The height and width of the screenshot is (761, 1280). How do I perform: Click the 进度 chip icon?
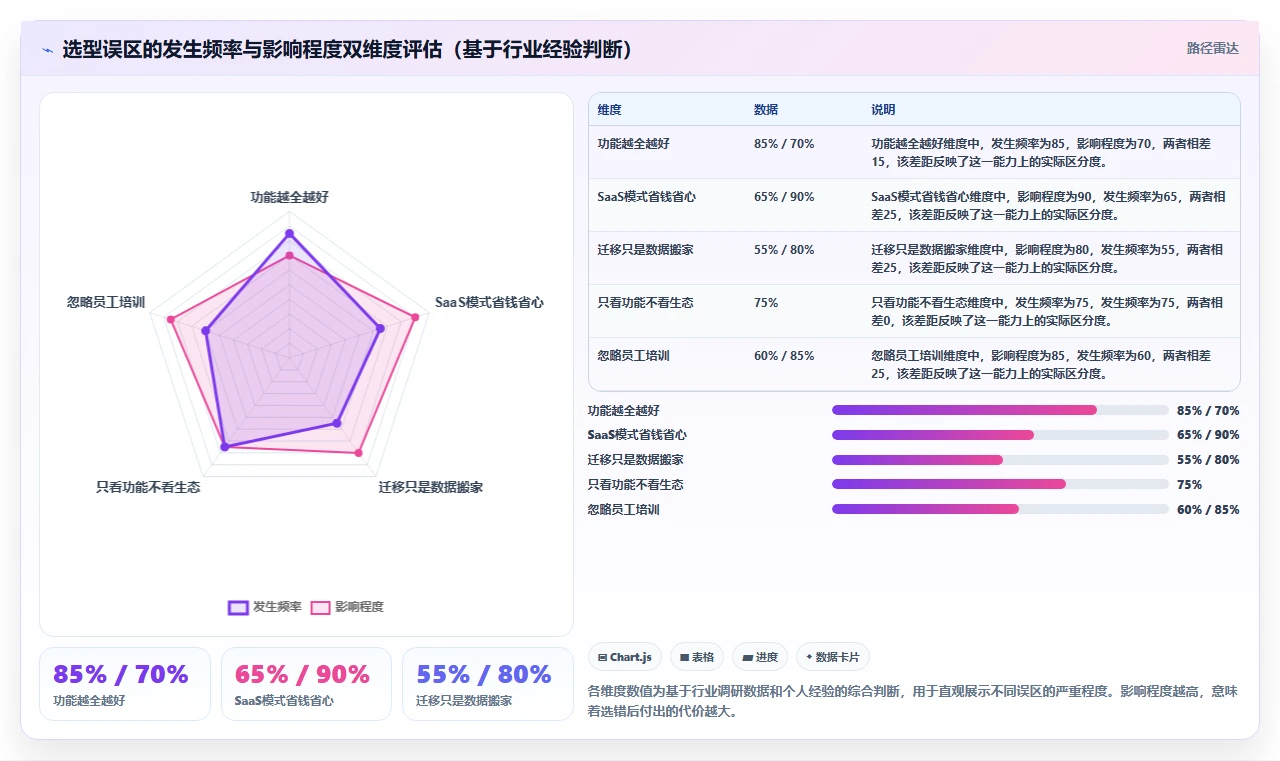click(x=747, y=657)
